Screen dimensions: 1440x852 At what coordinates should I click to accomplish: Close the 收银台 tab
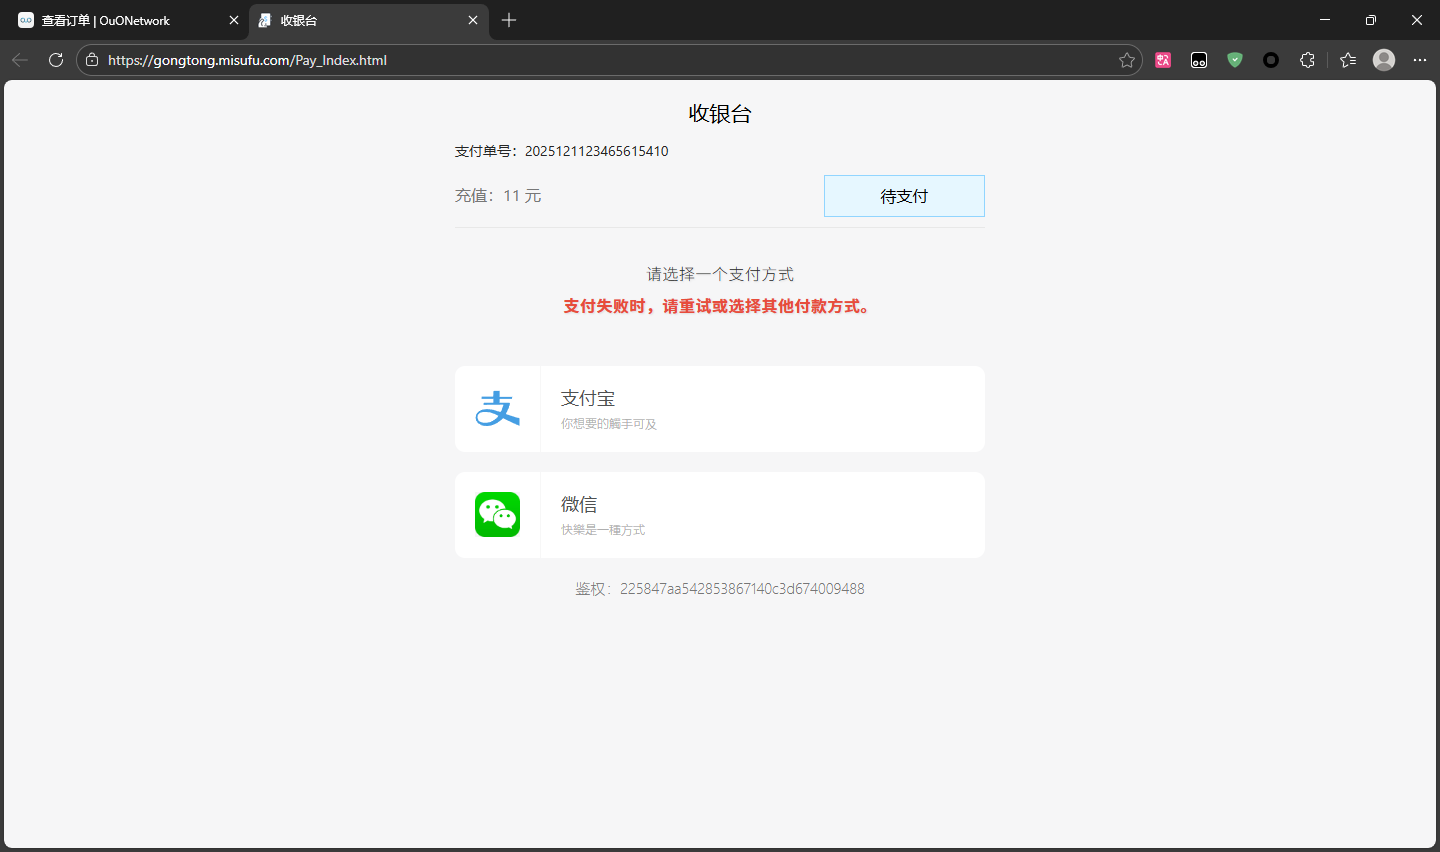tap(473, 20)
